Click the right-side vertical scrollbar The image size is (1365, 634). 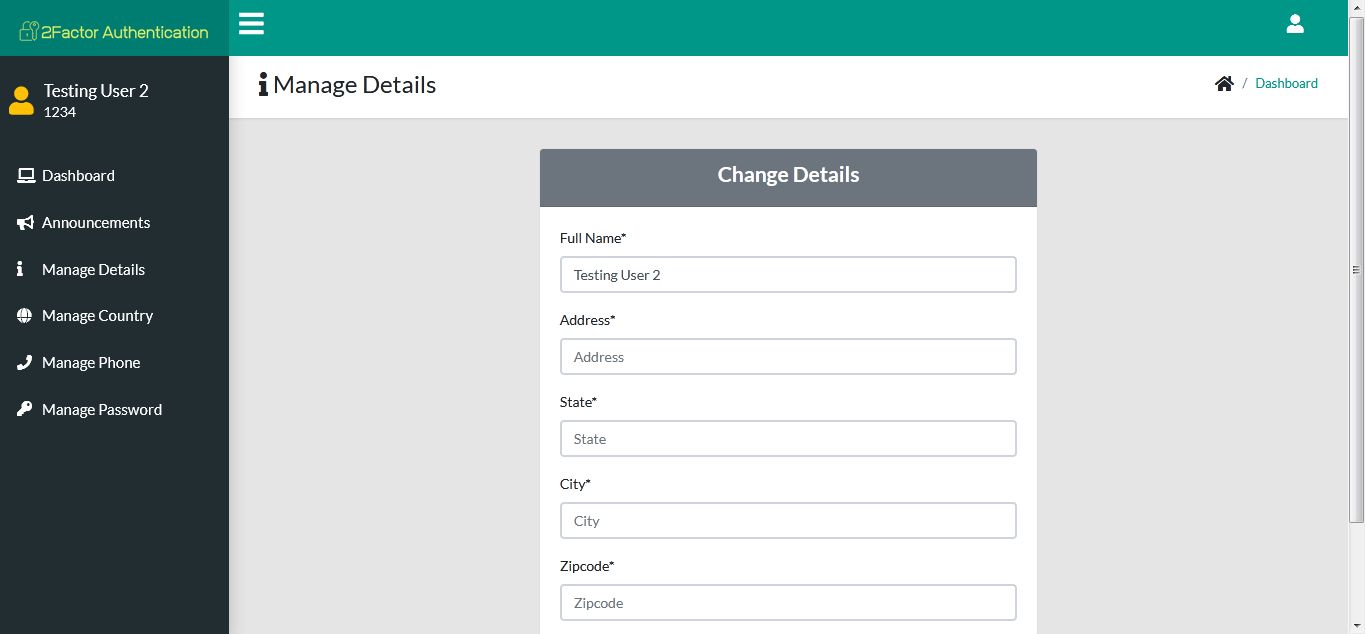pos(1358,270)
